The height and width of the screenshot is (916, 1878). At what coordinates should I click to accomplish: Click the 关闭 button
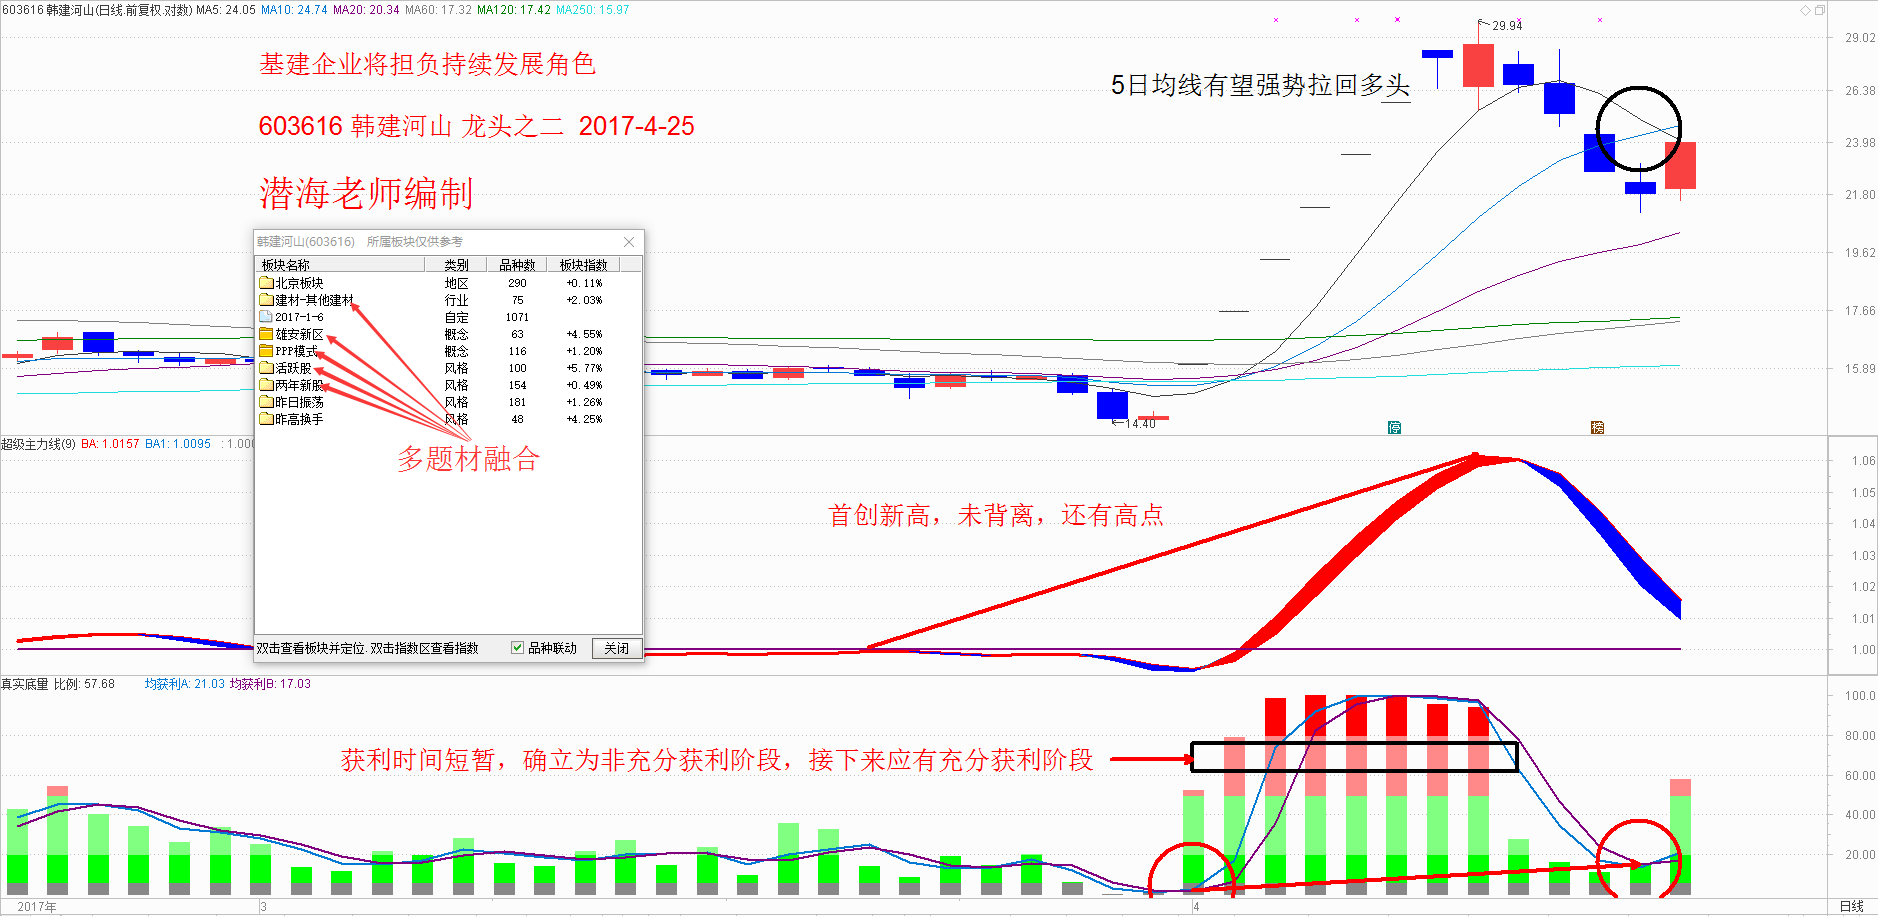616,648
